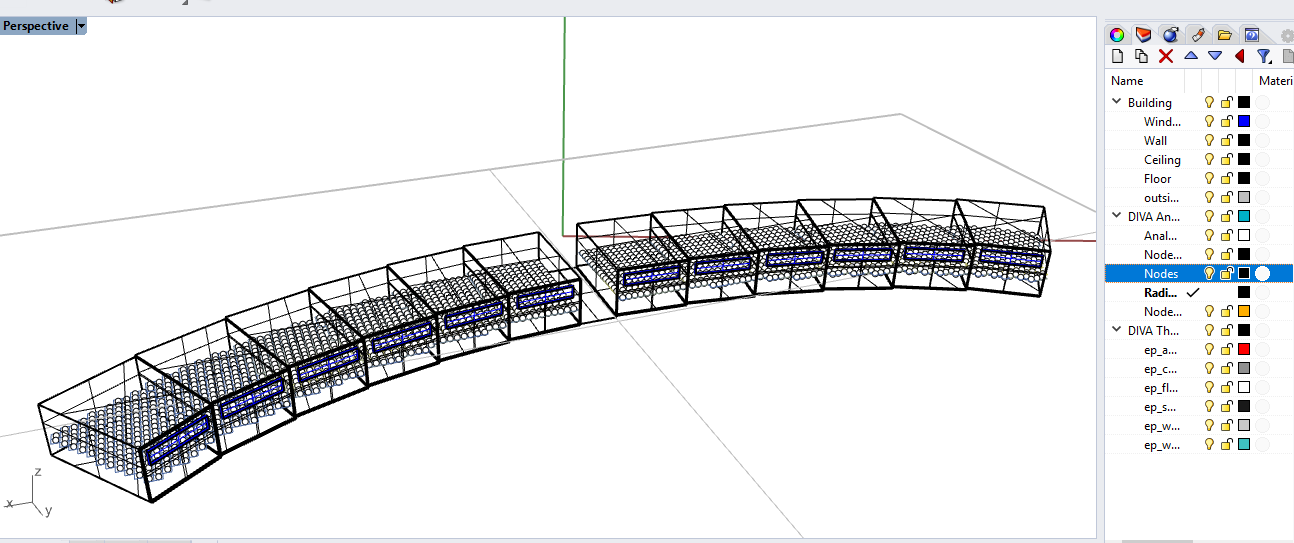1294x543 pixels.
Task: Click the lock icon of Building layer
Action: [x=1226, y=102]
